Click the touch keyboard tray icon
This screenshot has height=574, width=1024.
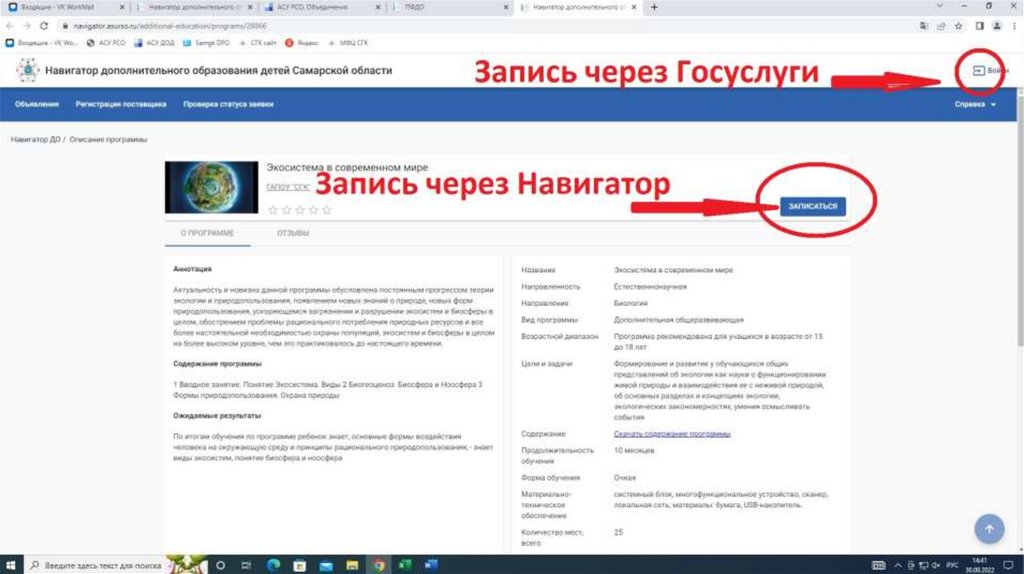[x=878, y=565]
